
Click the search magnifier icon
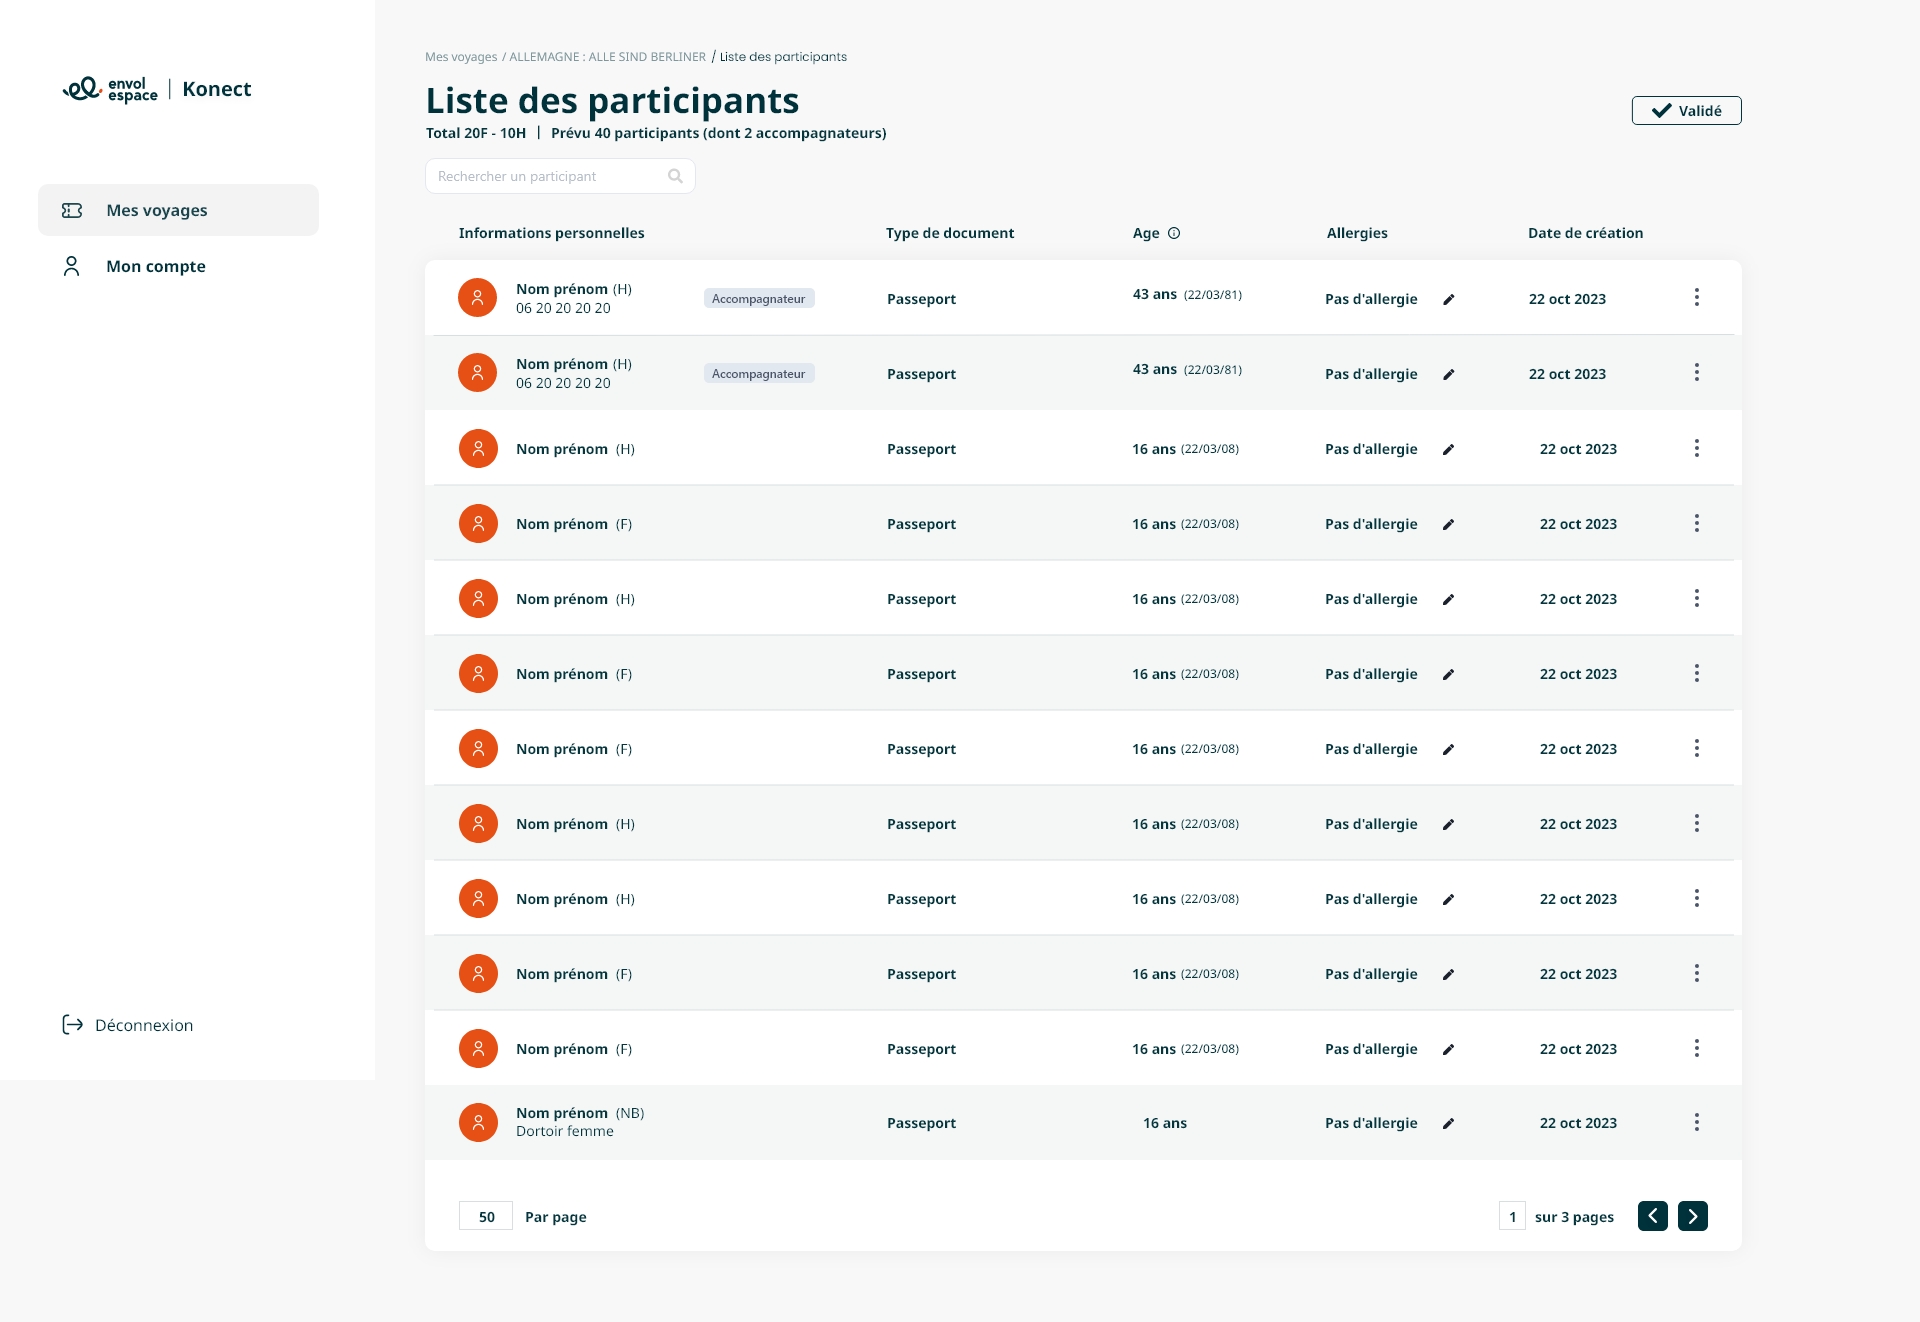point(675,176)
